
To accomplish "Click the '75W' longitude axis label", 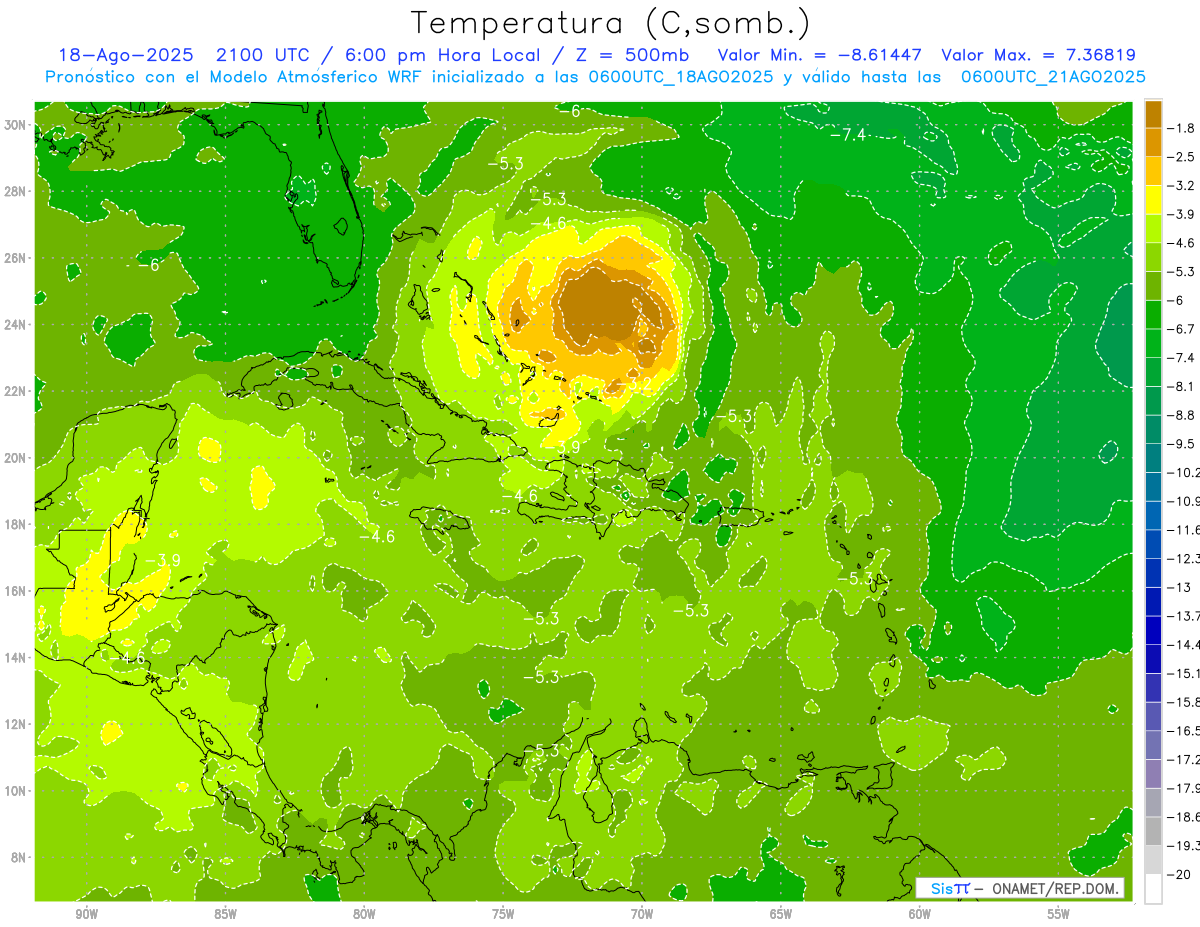I will (503, 914).
